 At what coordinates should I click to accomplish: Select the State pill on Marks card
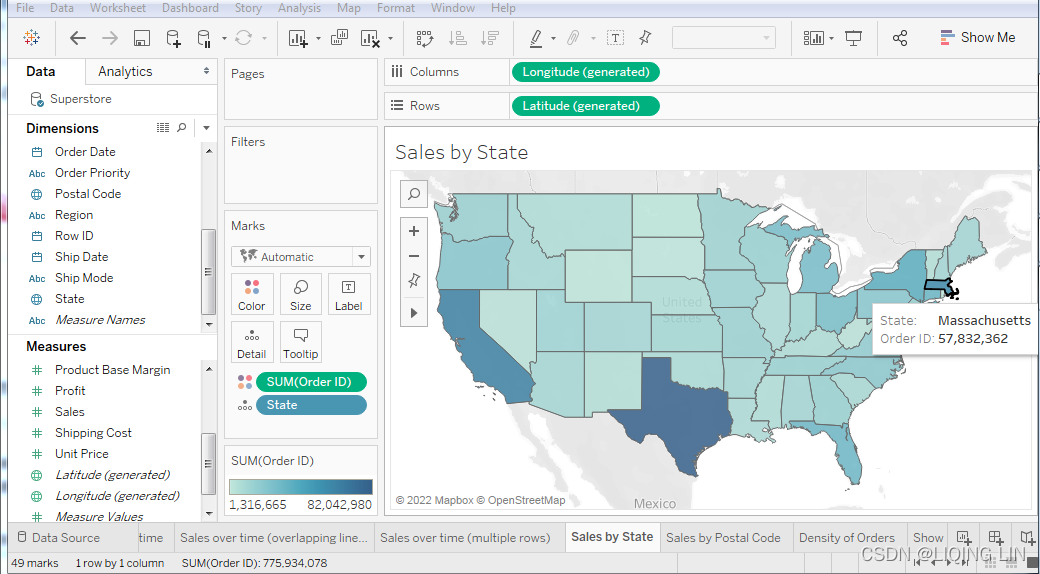point(311,405)
